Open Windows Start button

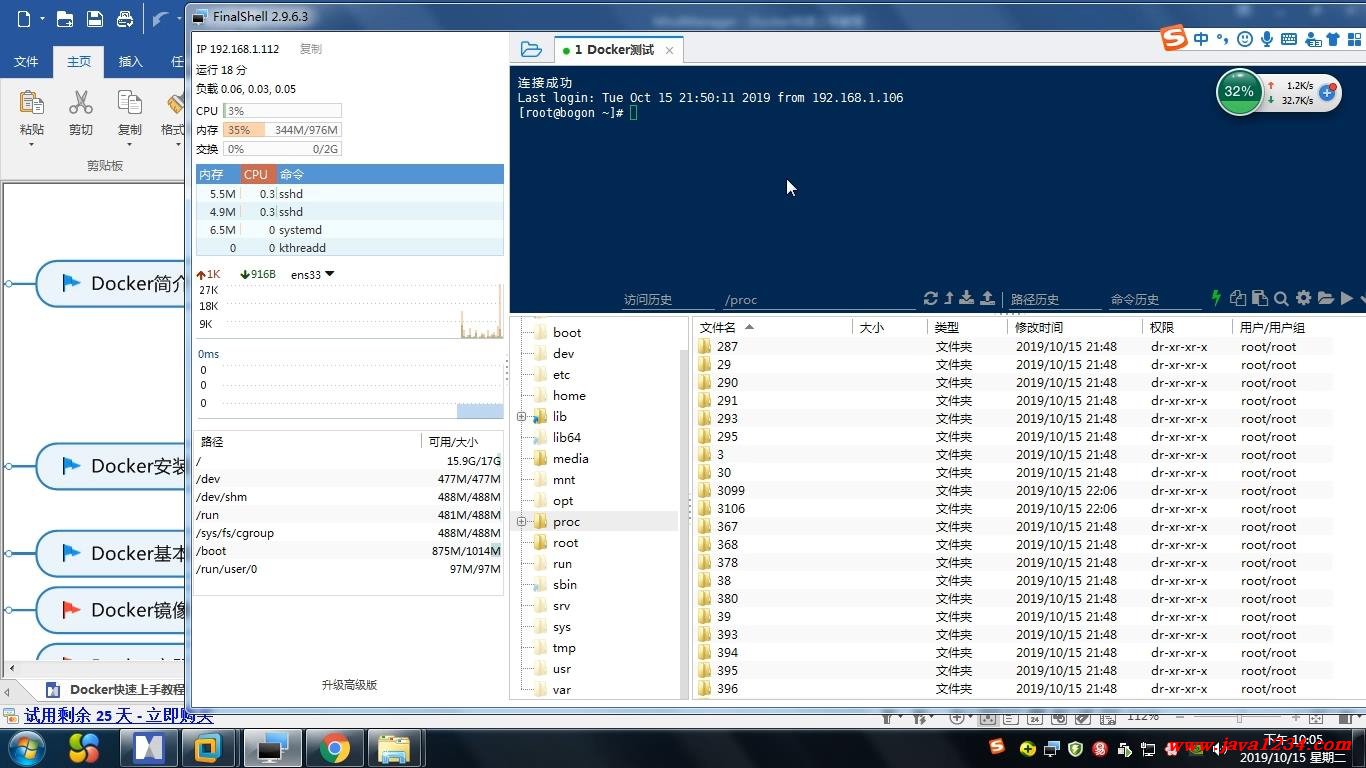(x=26, y=748)
